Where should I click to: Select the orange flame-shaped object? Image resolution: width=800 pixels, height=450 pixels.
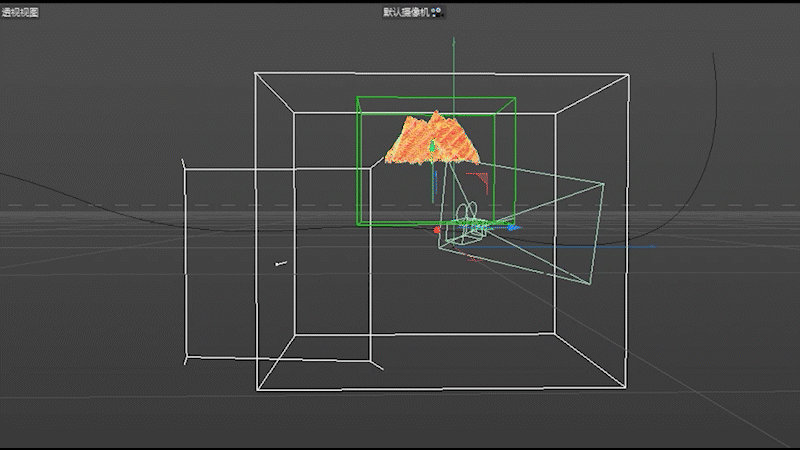pos(433,139)
